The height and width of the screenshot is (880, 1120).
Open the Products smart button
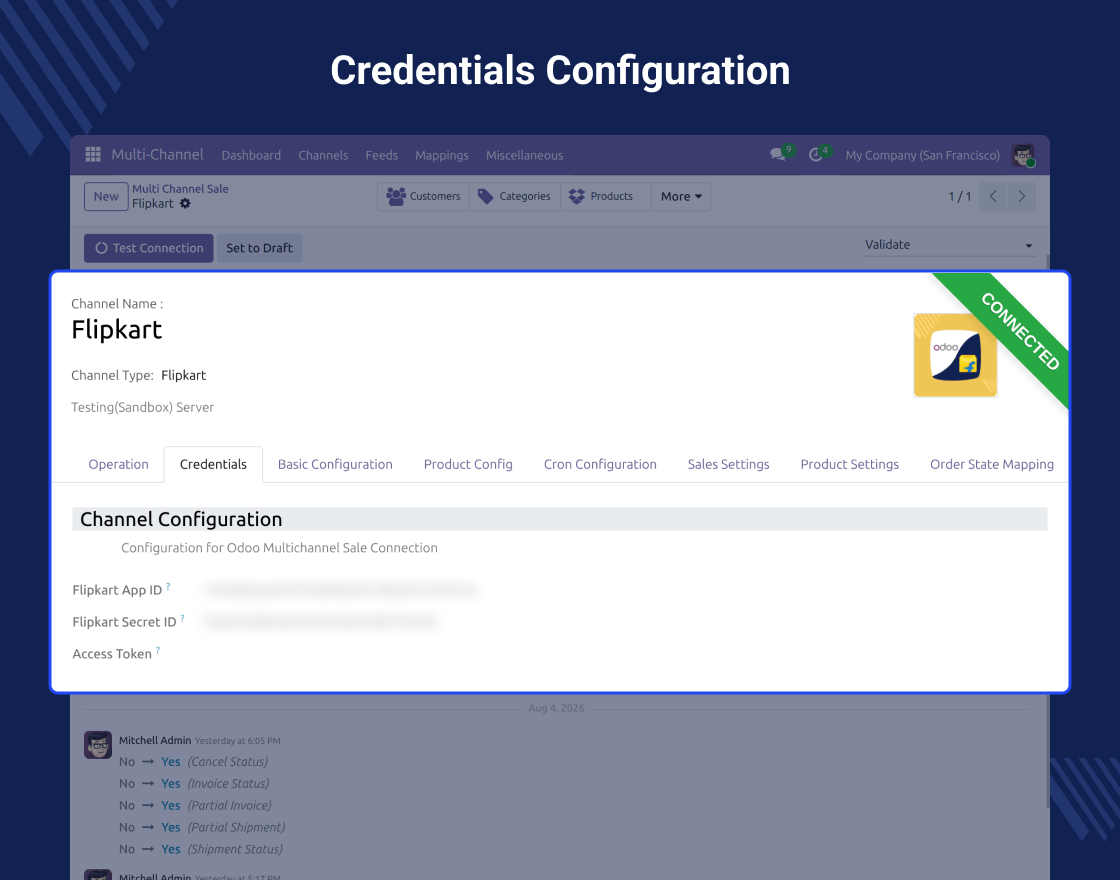[x=606, y=196]
